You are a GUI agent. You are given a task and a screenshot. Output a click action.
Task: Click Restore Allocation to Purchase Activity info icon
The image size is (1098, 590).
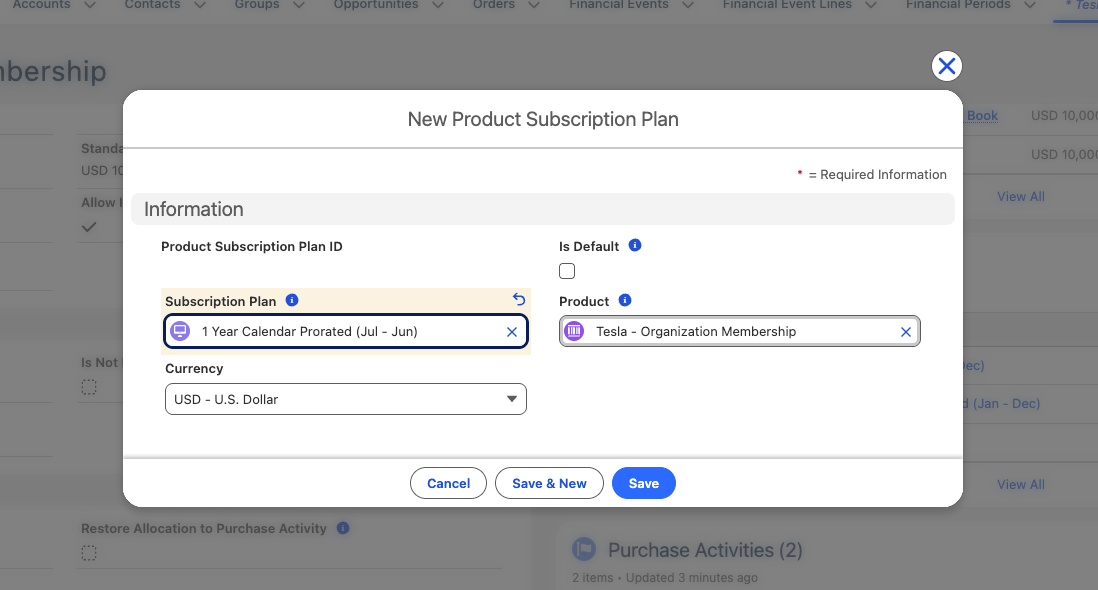(x=343, y=528)
